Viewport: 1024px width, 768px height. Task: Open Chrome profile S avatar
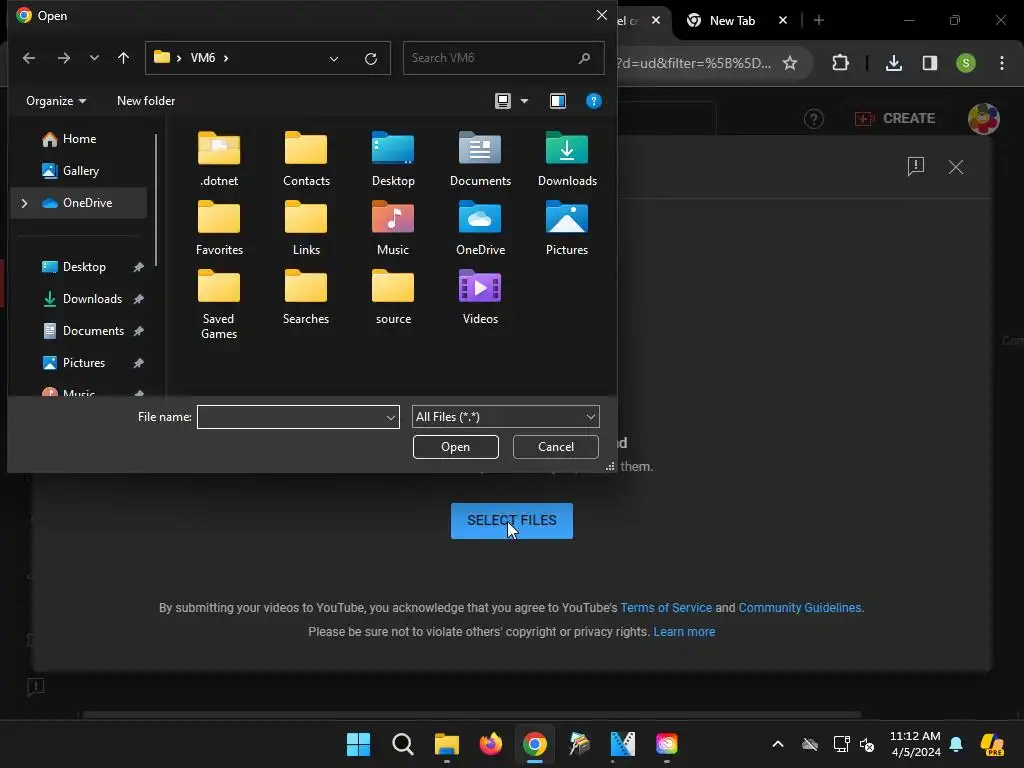pos(966,63)
